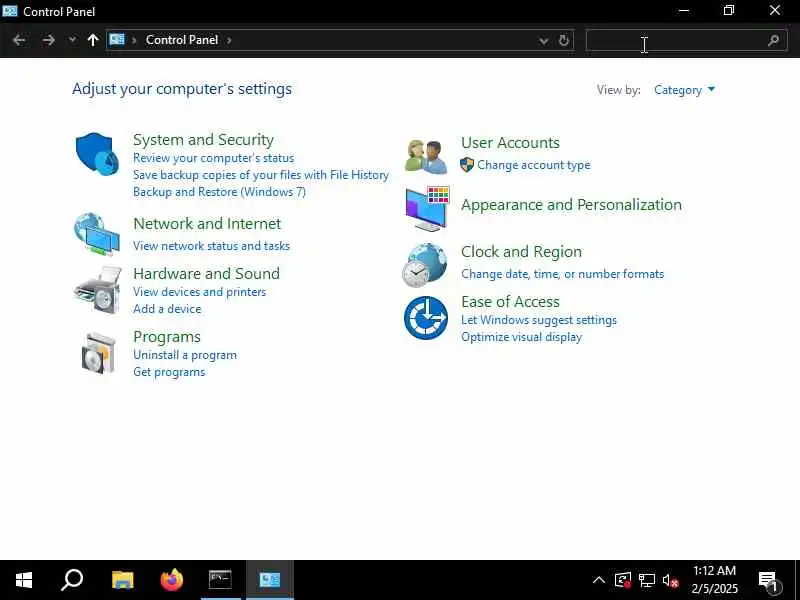Open the Clock and Region globe icon
This screenshot has height=600, width=800.
(x=424, y=265)
